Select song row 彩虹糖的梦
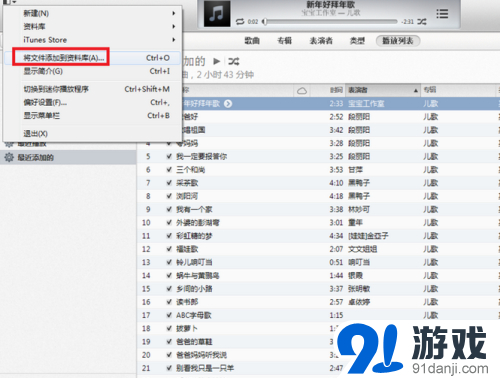The width and height of the screenshot is (500, 378). coord(318,236)
